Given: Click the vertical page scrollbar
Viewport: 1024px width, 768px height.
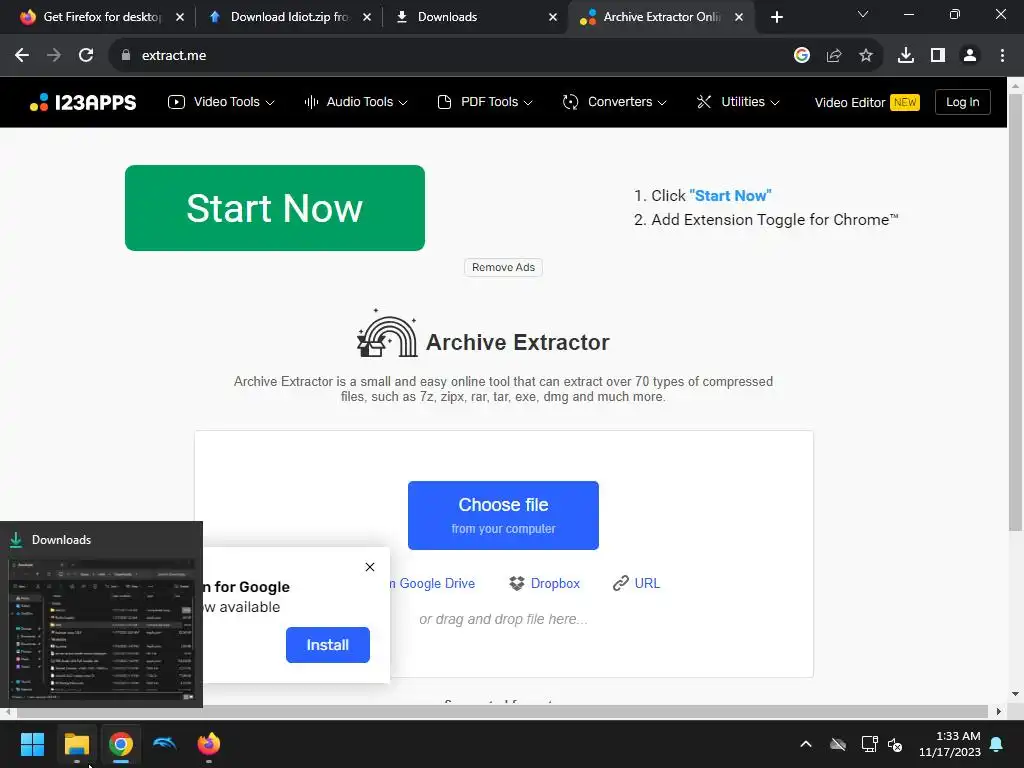Looking at the screenshot, I should [x=1016, y=312].
